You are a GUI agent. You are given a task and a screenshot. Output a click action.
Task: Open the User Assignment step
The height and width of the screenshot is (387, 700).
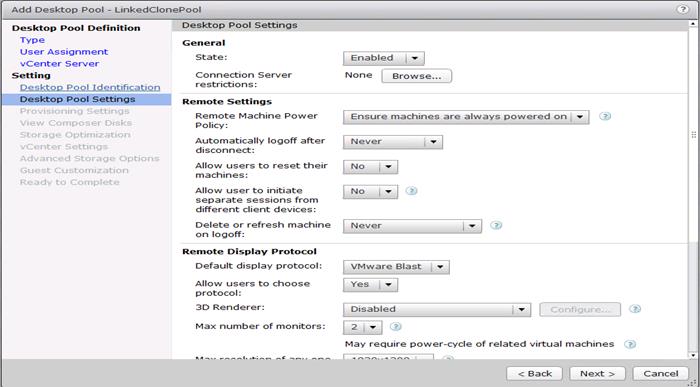tap(64, 52)
